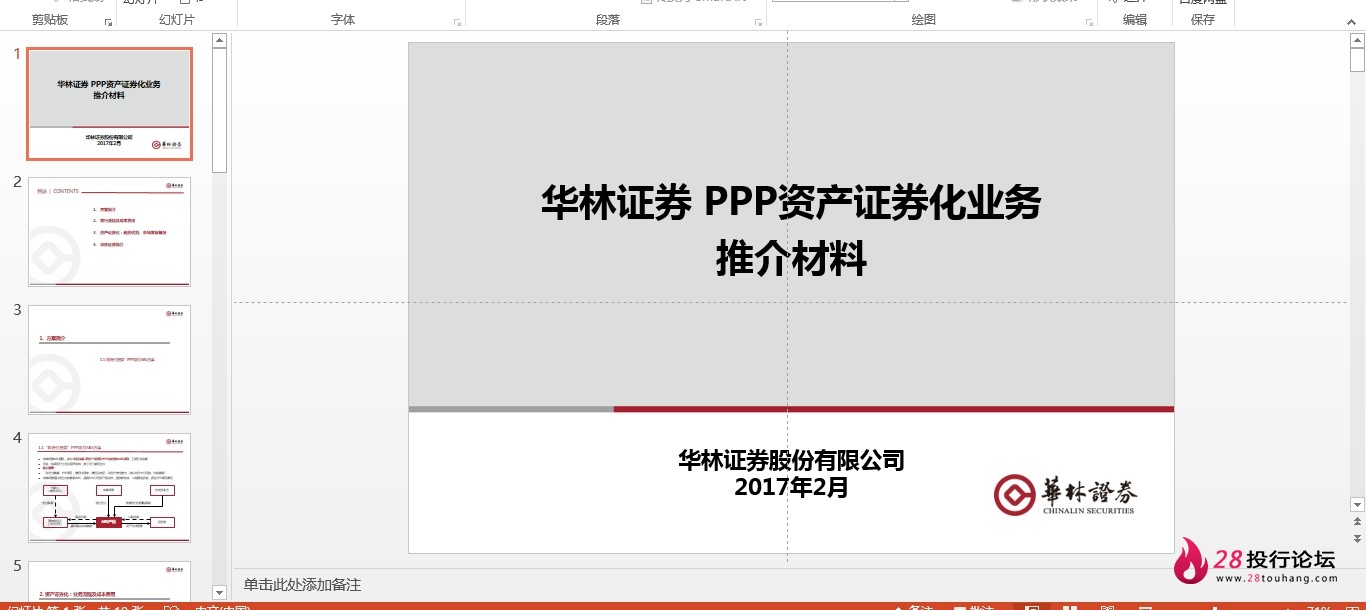Select slide 2 CONTENTS thumbnail
This screenshot has height=610, width=1366.
(109, 232)
